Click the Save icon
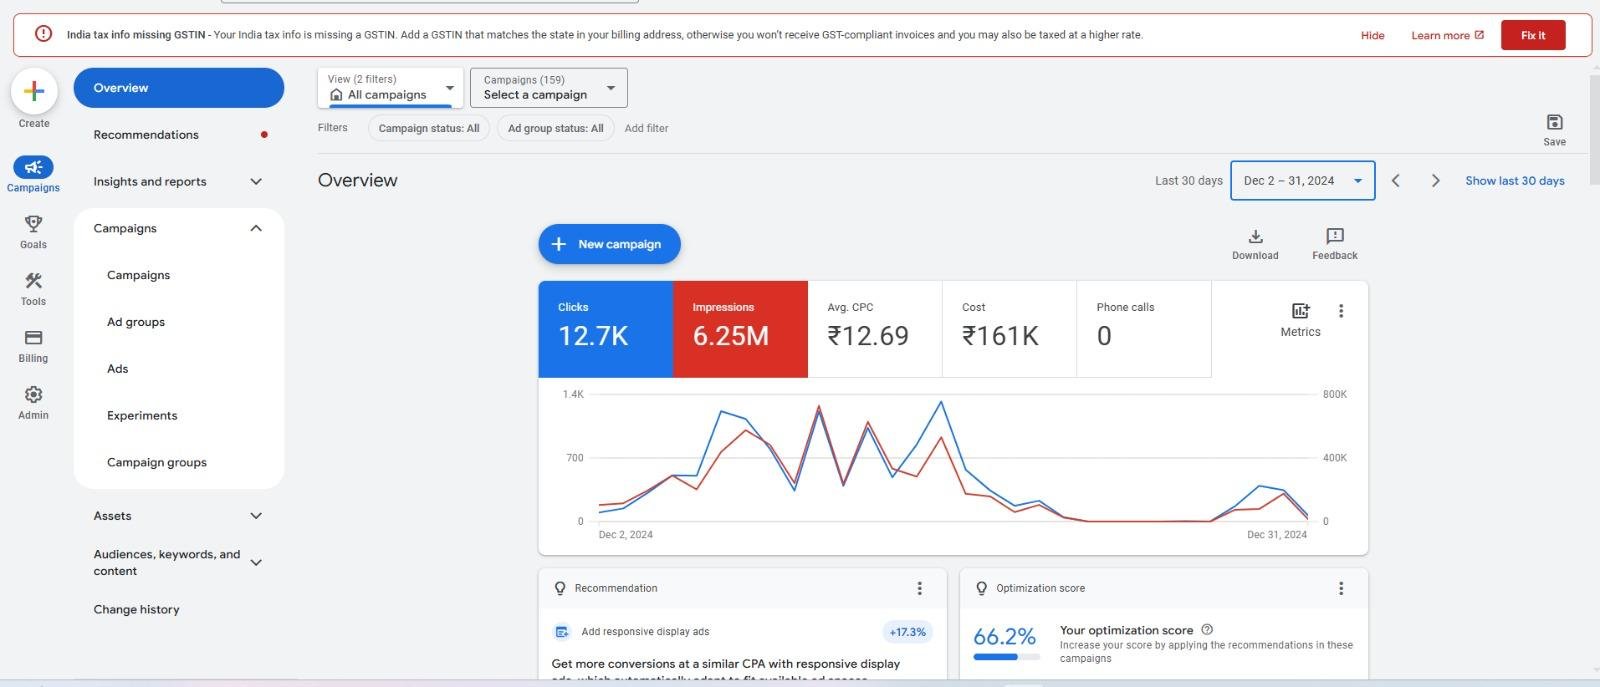 coord(1554,123)
